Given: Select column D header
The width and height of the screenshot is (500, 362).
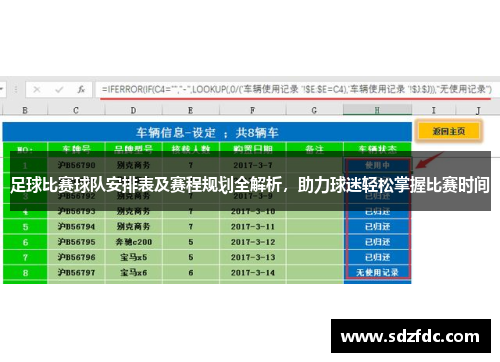Looking at the screenshot, I should tap(133, 110).
